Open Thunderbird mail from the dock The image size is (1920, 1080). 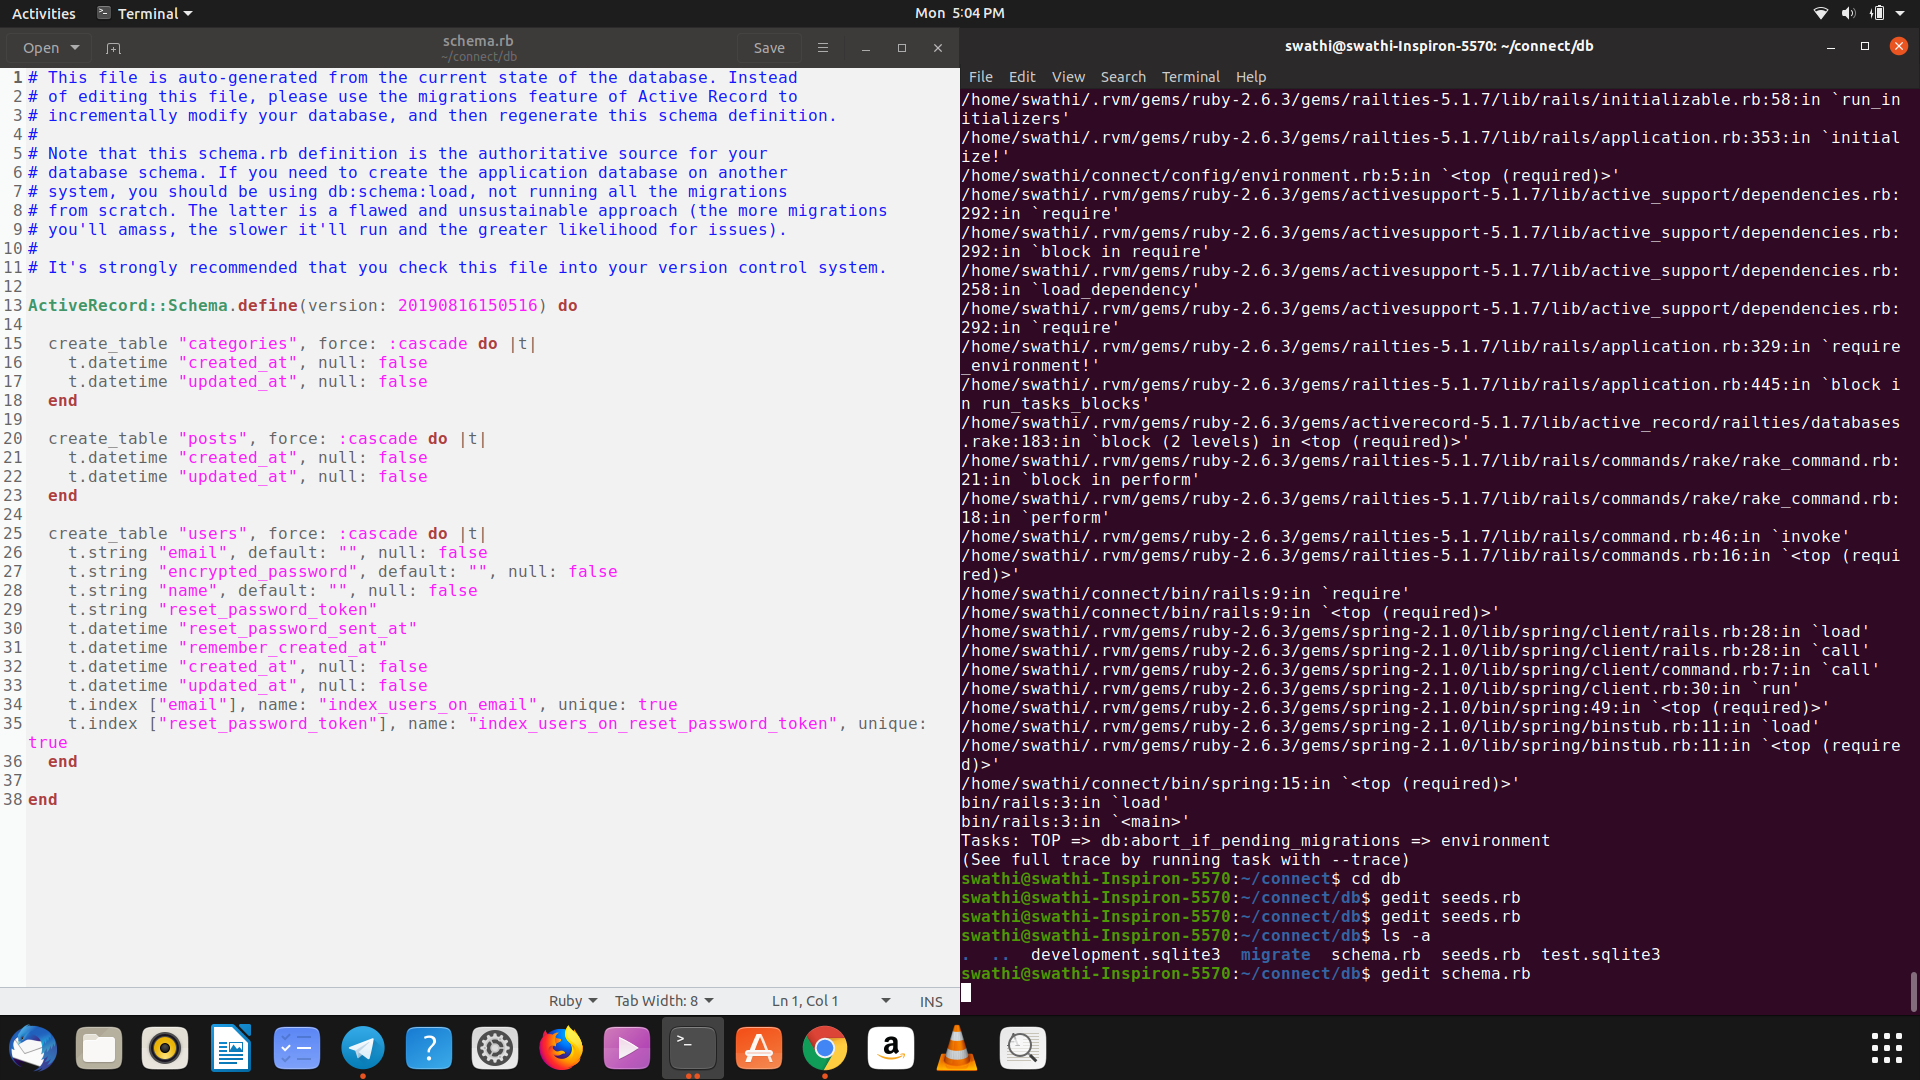tap(33, 1048)
